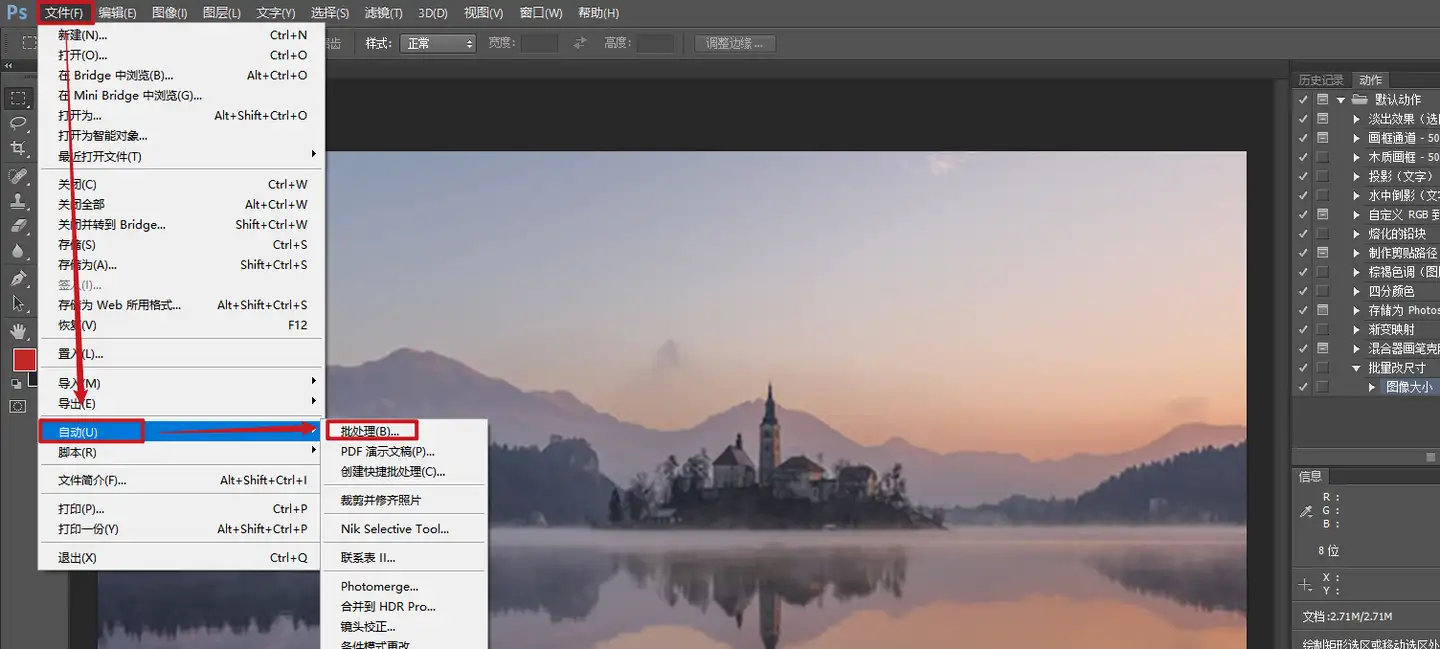Click the eyedropper icon in Info panel
This screenshot has width=1440, height=649.
[x=1305, y=511]
